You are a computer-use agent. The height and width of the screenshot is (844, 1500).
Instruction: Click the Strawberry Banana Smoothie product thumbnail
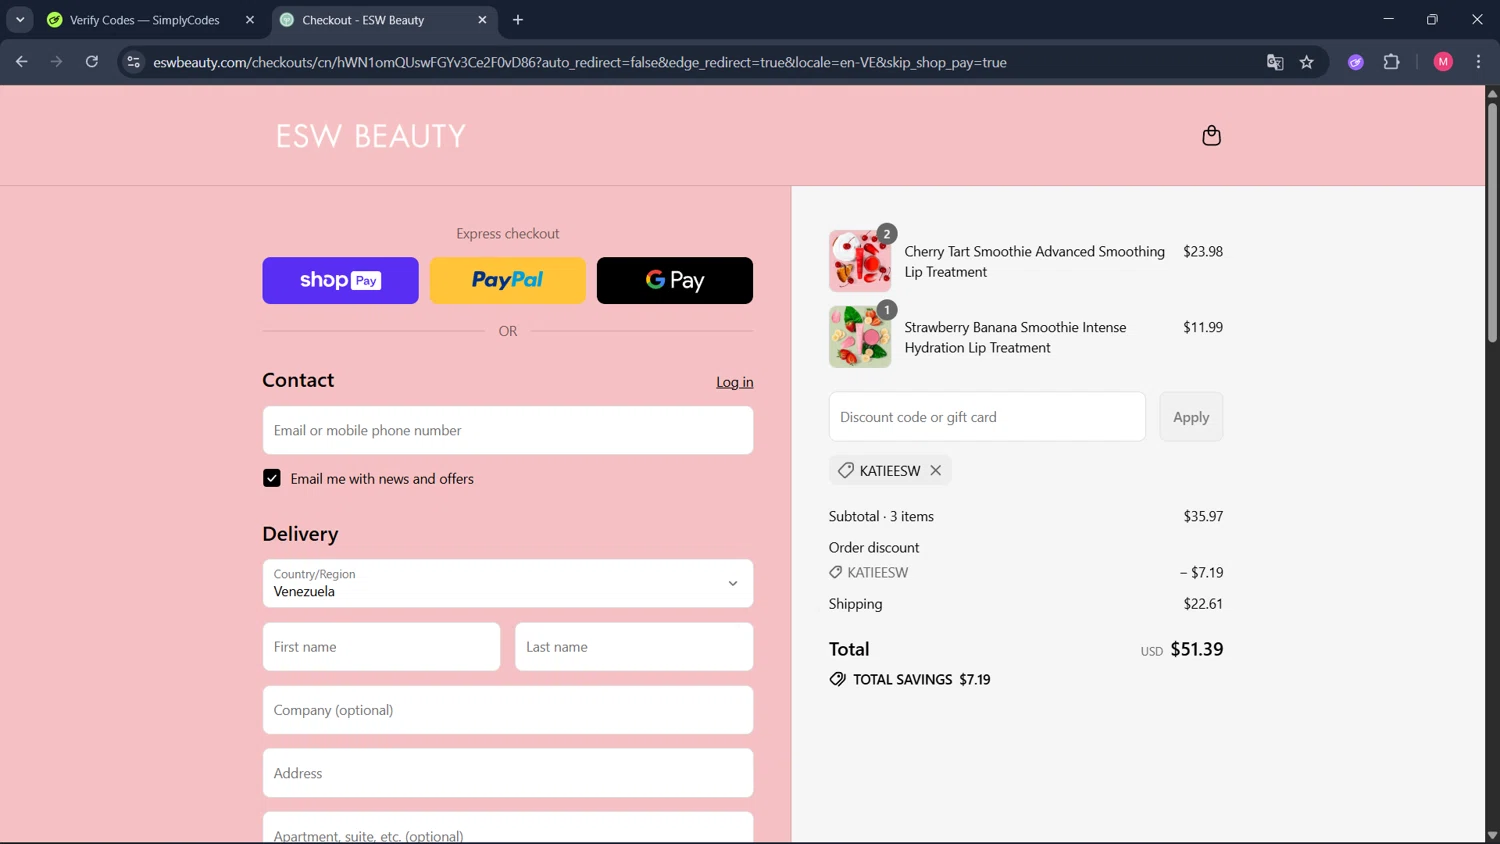point(860,337)
